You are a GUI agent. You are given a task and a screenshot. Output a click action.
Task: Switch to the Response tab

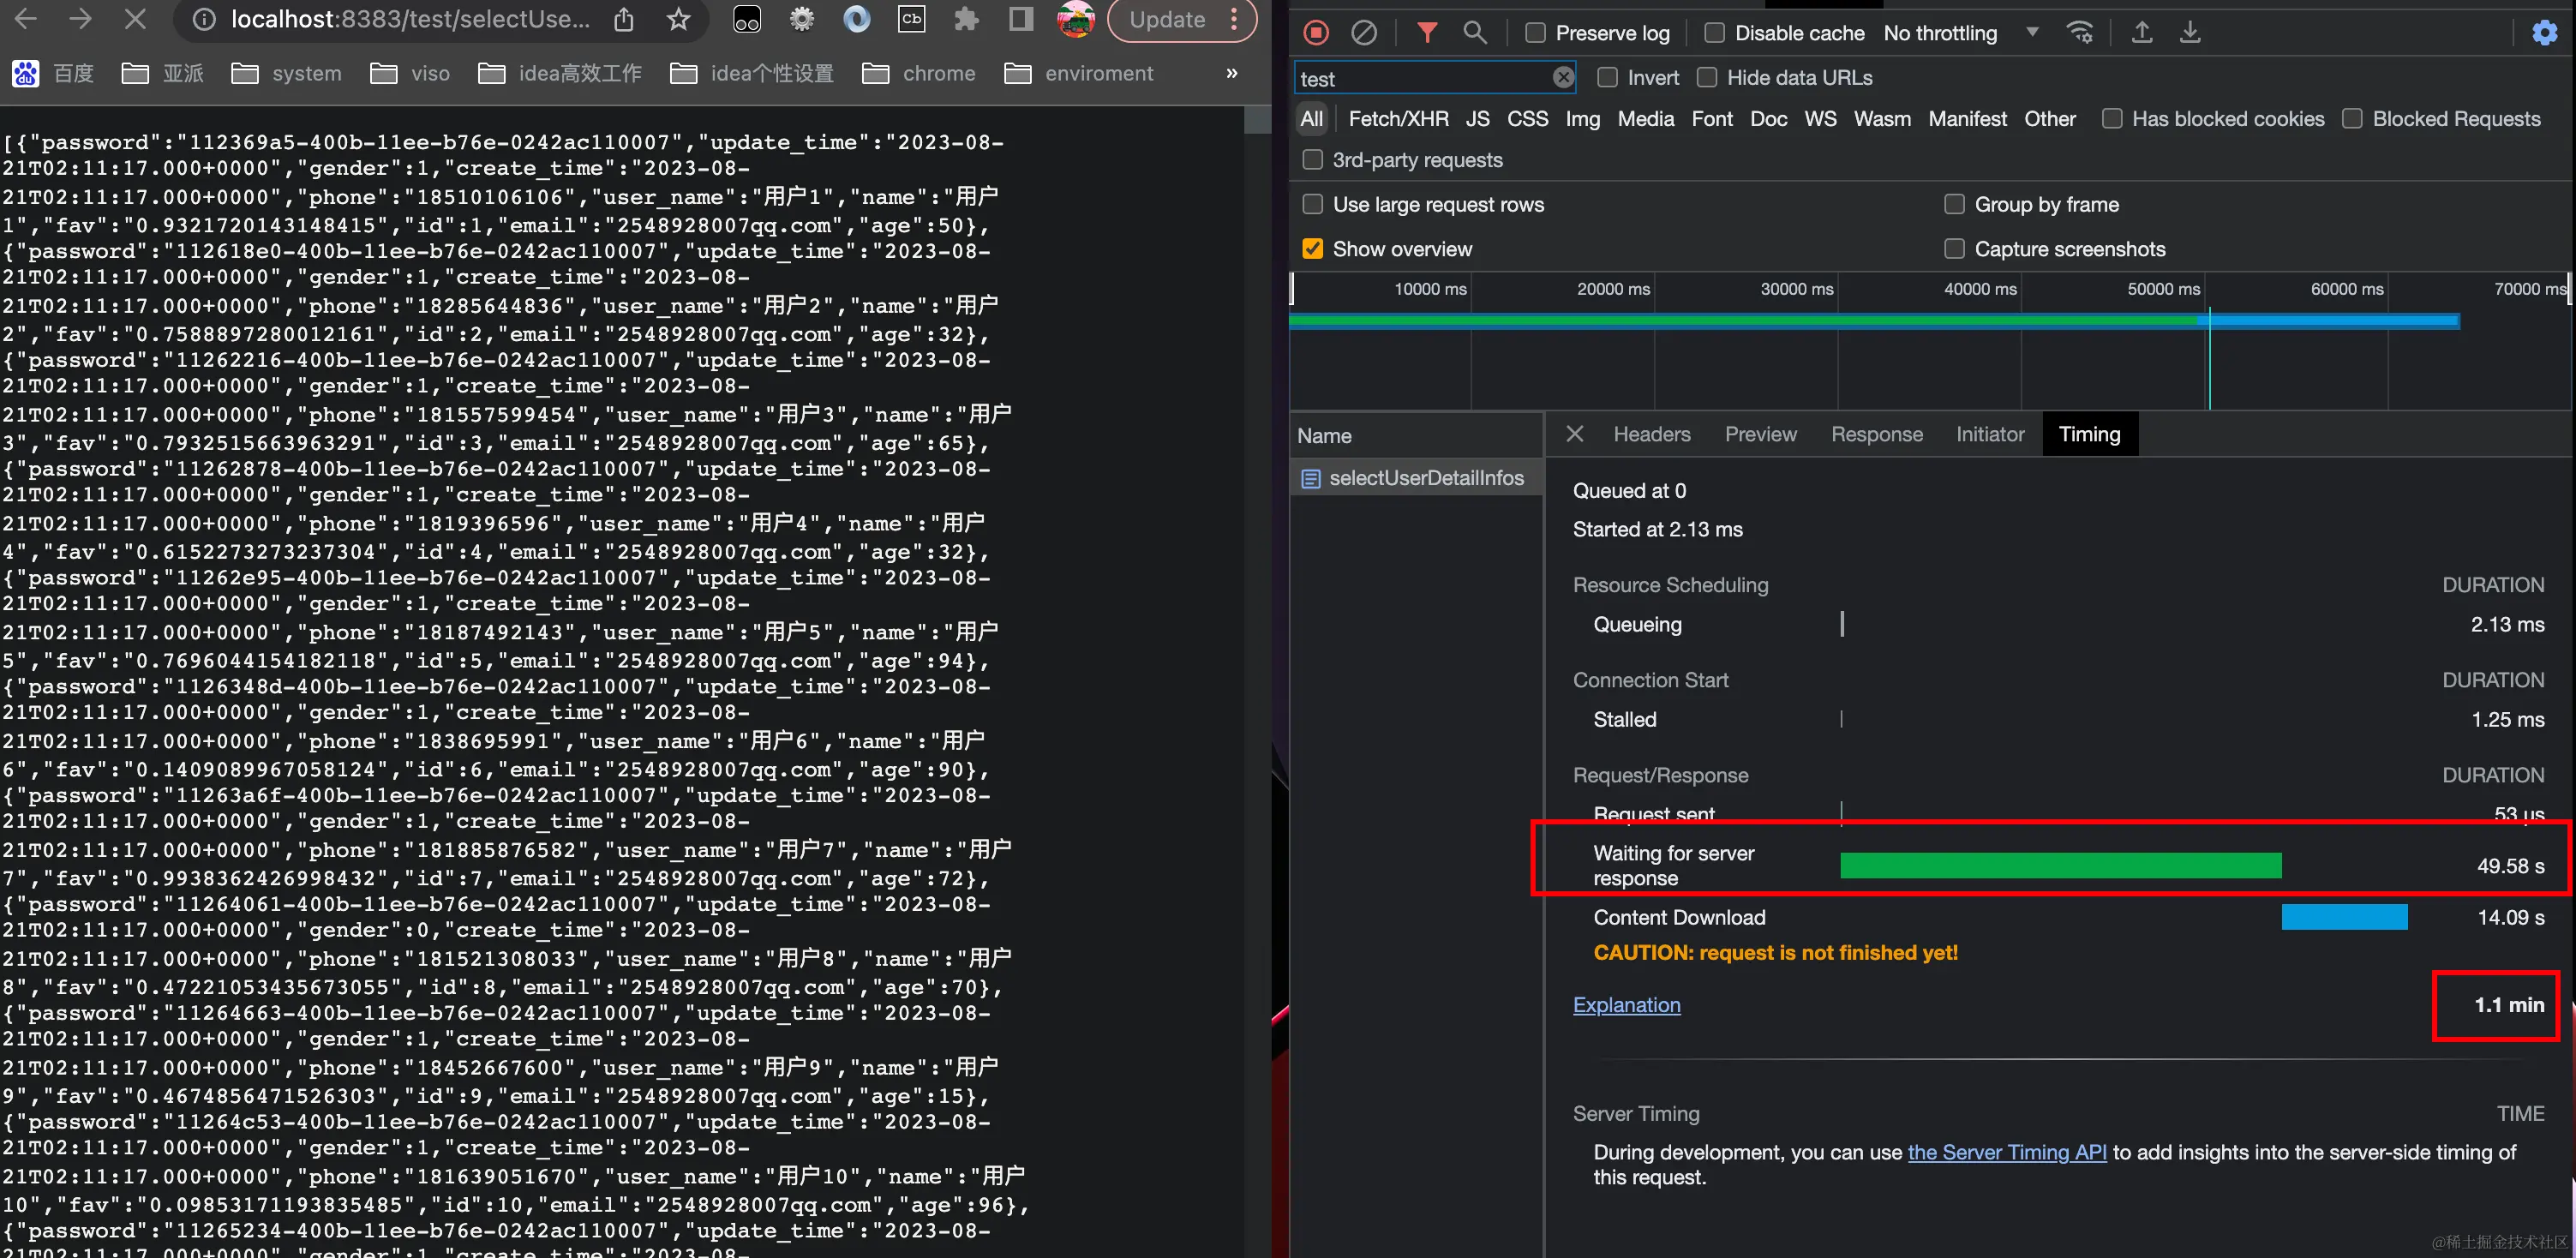click(1876, 434)
